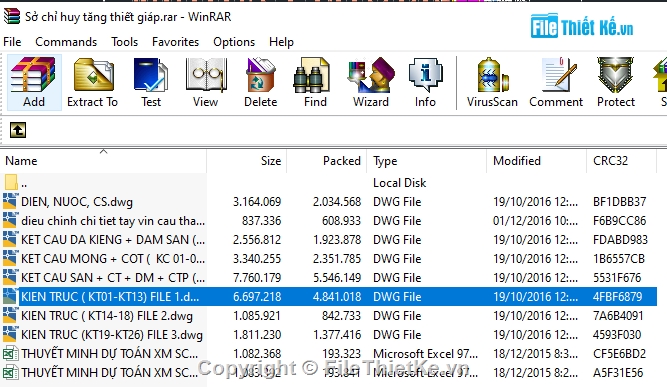Sort by the Name column header
667x387 pixels.
104,161
